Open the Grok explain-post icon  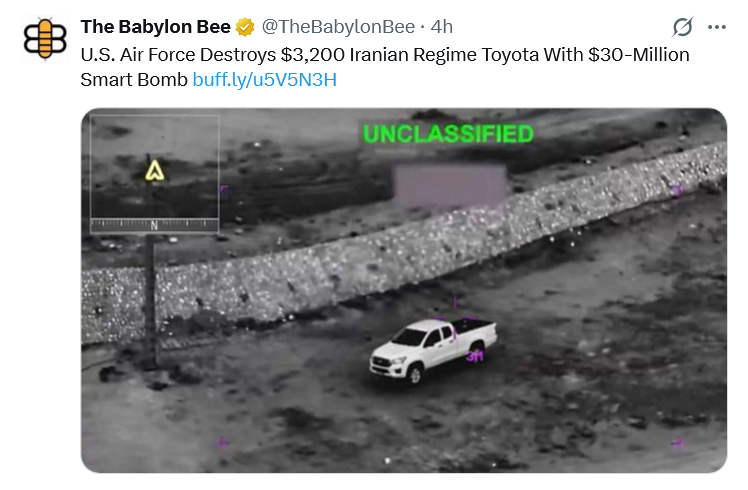(x=682, y=27)
